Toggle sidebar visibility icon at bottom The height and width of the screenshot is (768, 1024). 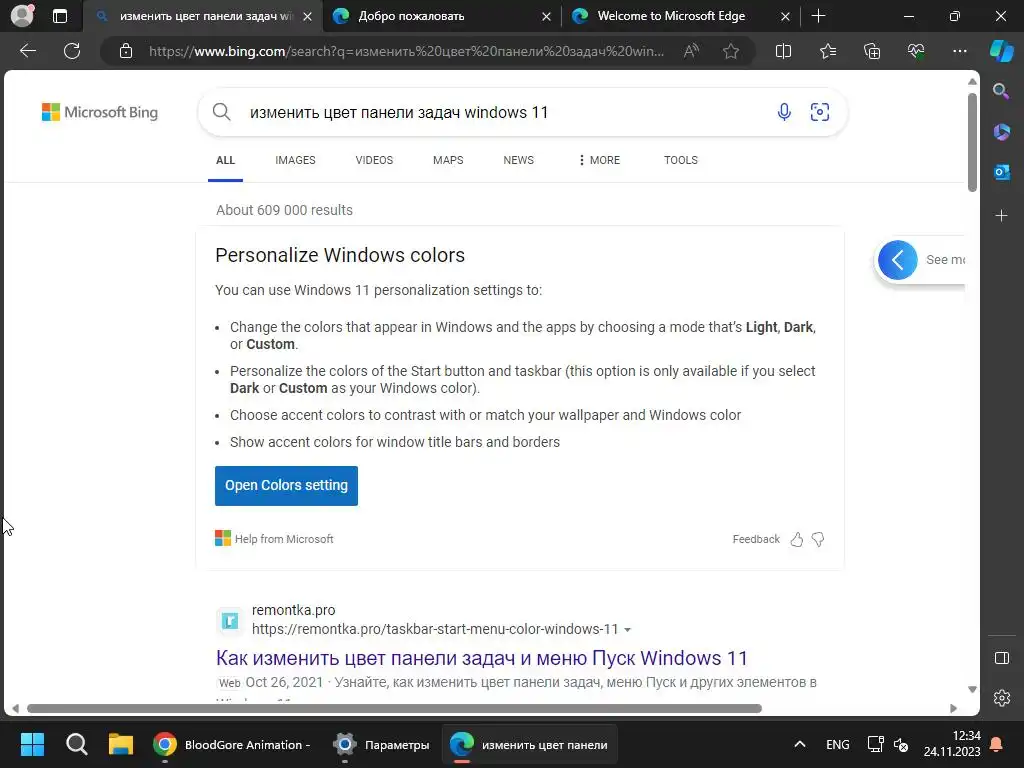tap(1001, 658)
